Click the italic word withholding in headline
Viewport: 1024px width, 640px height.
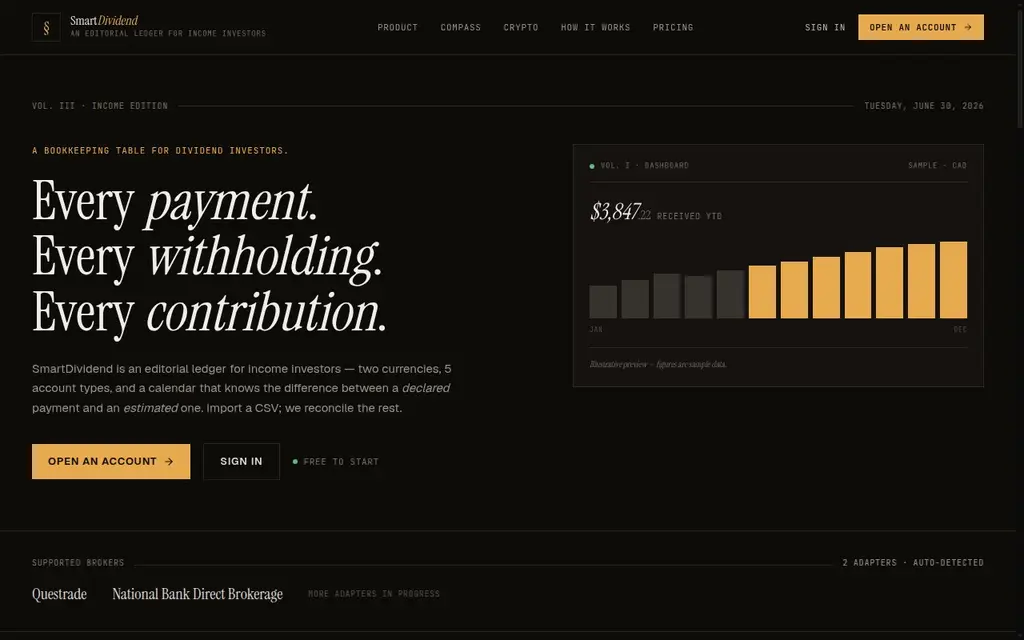pos(264,258)
